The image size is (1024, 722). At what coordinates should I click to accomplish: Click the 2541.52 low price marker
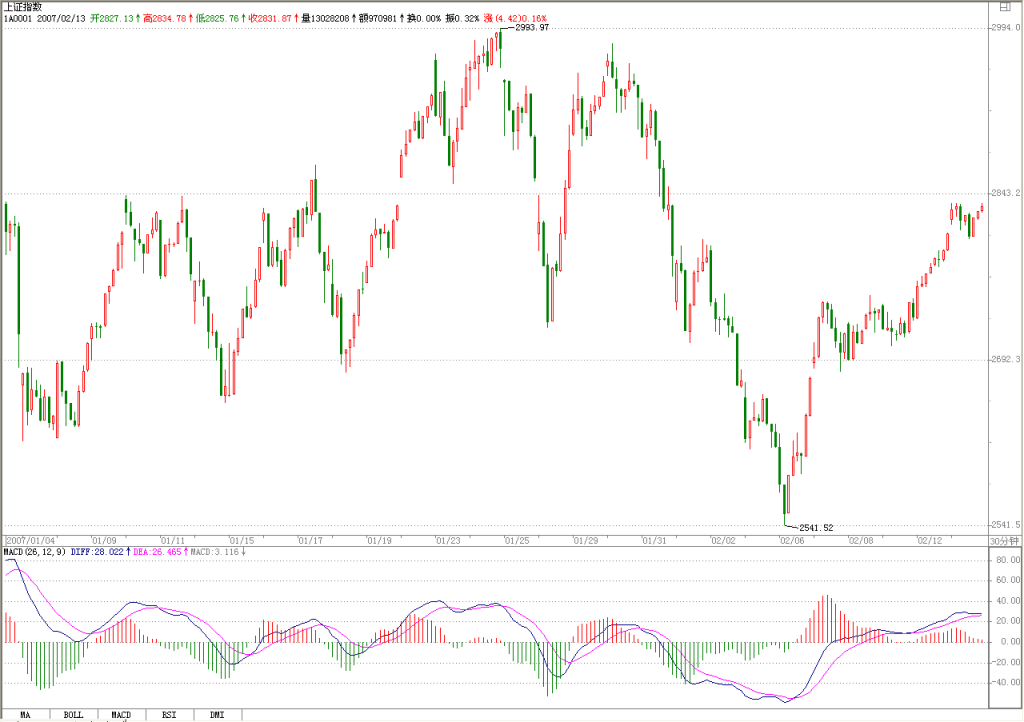pos(816,527)
